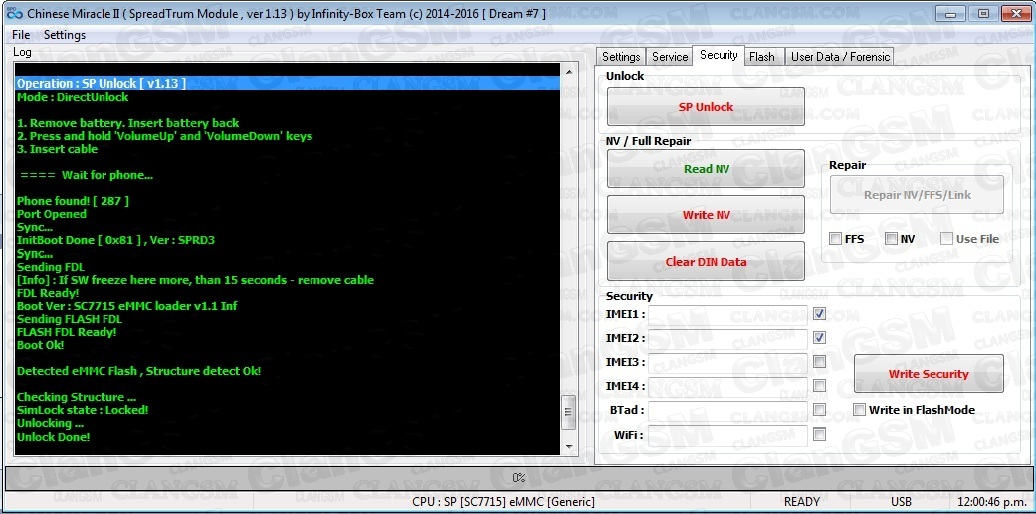
Task: Click the 'Phone found! [ 287 ]' log line
Action: (73, 201)
